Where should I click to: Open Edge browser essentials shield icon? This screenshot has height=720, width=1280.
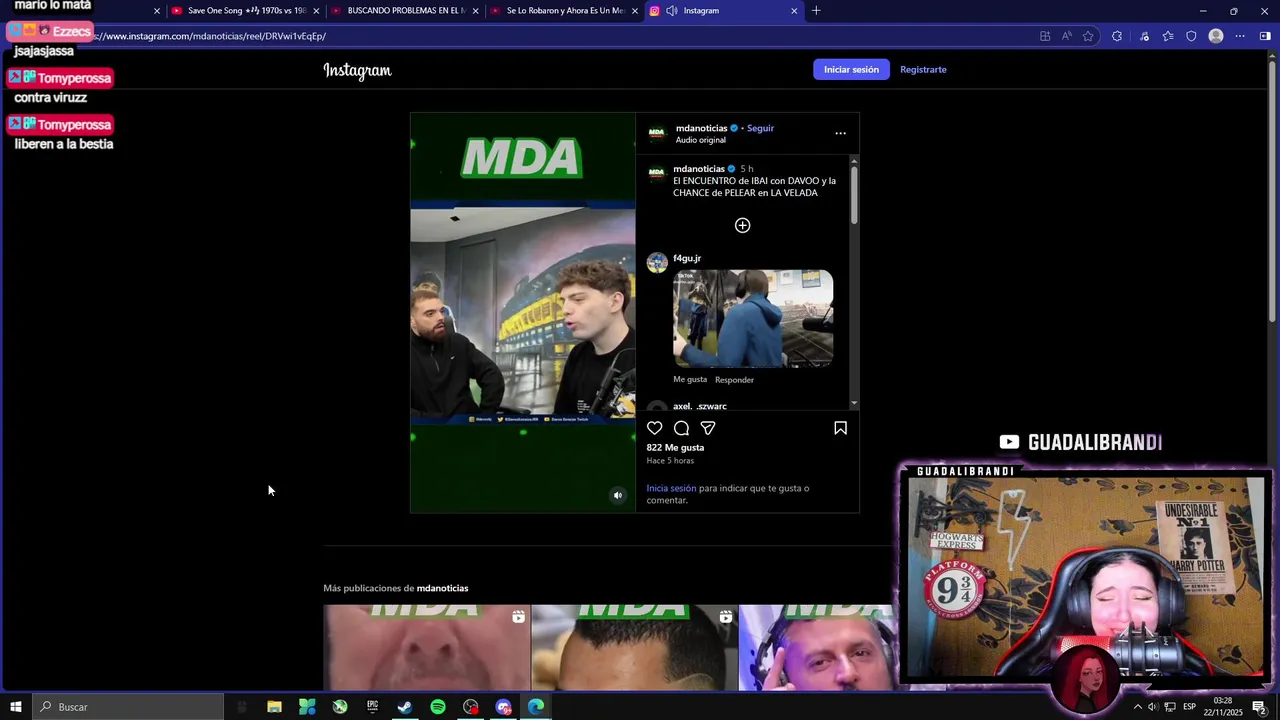tap(1191, 36)
